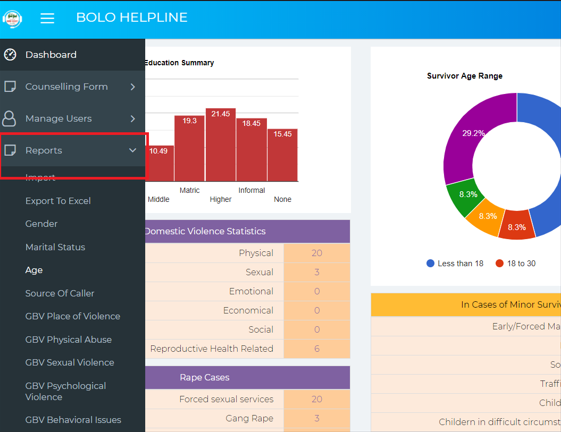Collapse the Reports chevron
The image size is (561, 432).
[x=133, y=150]
